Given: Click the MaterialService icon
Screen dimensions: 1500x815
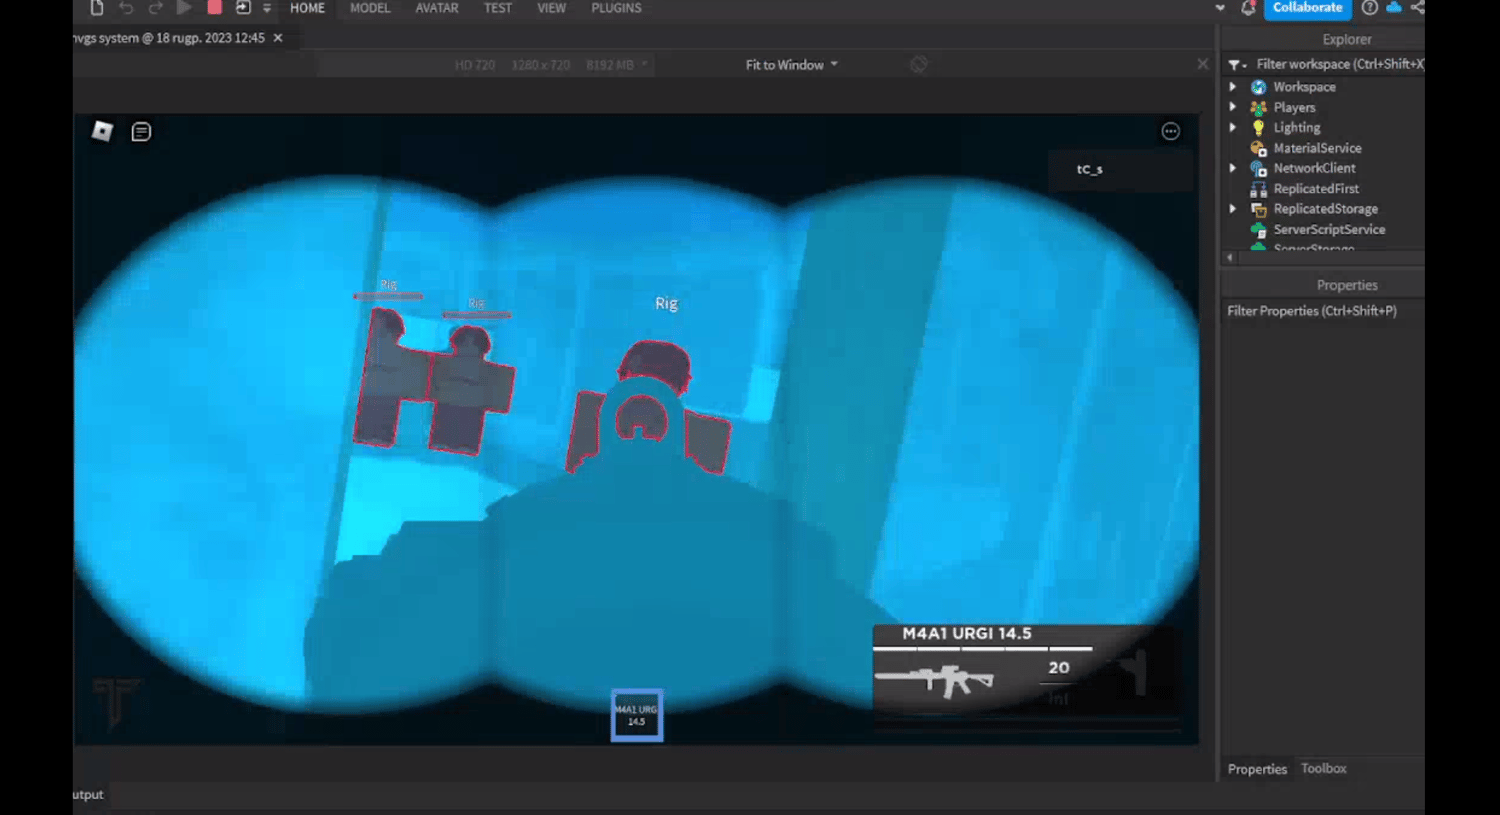Looking at the screenshot, I should tap(1259, 148).
